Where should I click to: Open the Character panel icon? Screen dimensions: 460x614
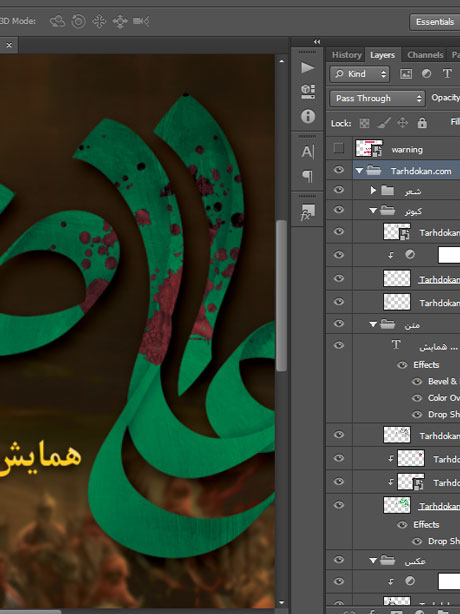coord(308,152)
